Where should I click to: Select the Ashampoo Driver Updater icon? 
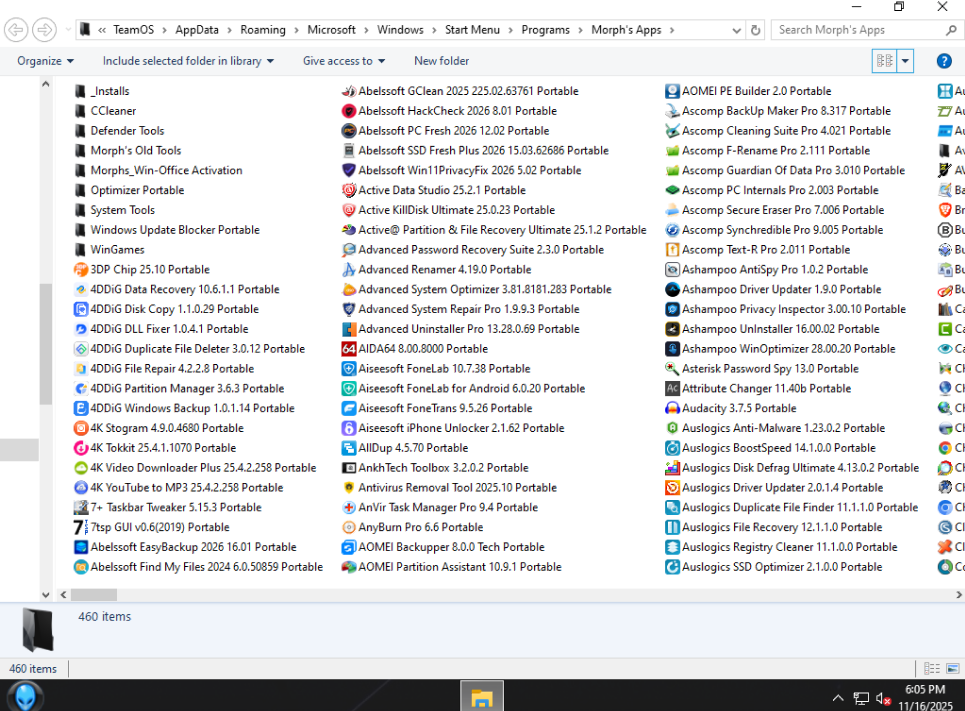click(x=672, y=289)
